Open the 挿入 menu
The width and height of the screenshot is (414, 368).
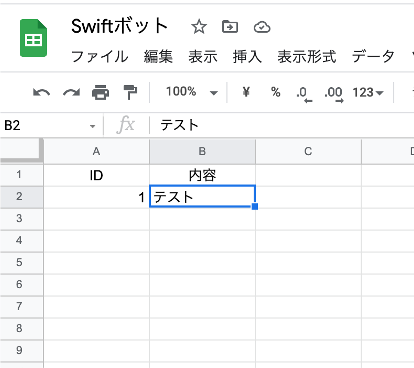click(247, 56)
